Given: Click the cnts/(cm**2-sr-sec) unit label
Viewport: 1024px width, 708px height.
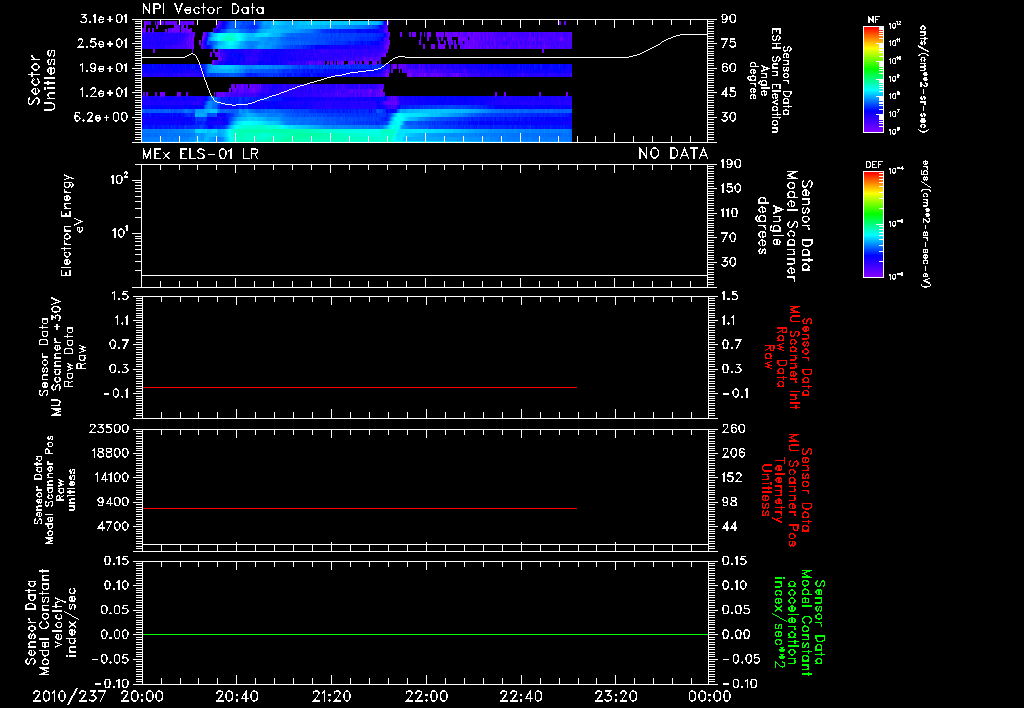Looking at the screenshot, I should (x=923, y=78).
